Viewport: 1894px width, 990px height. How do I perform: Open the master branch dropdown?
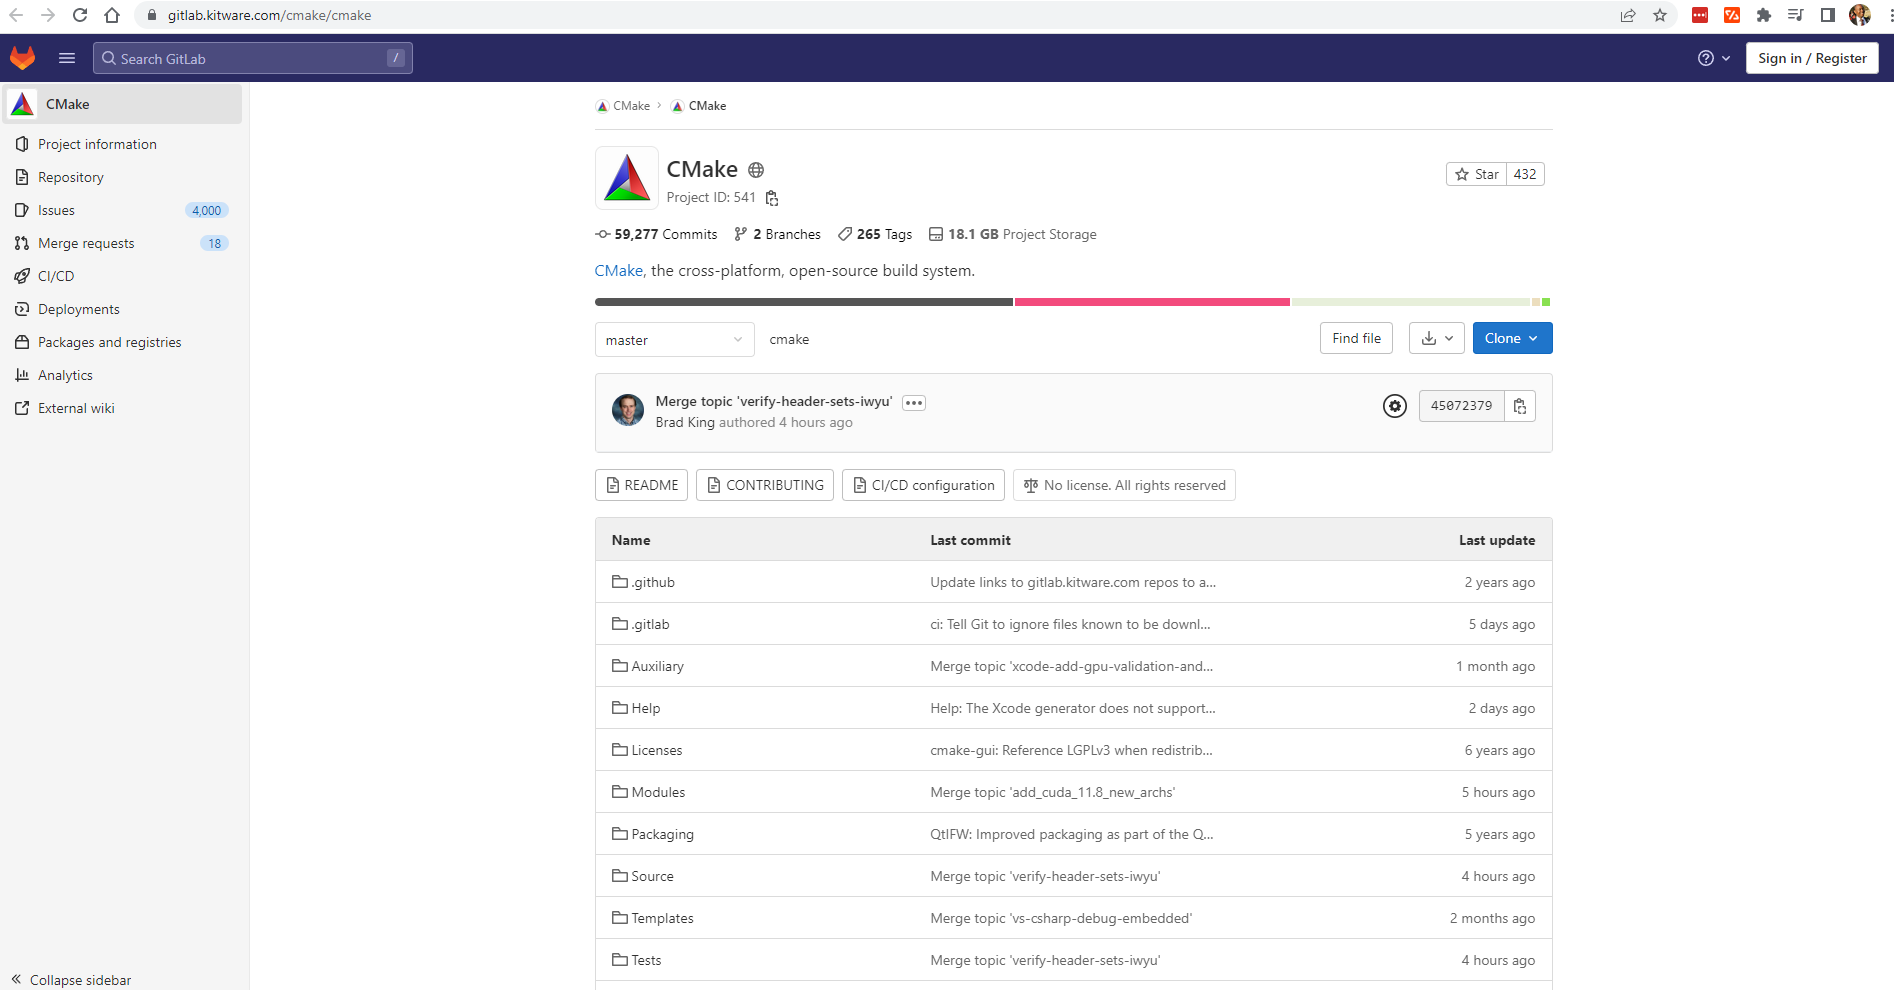[674, 340]
